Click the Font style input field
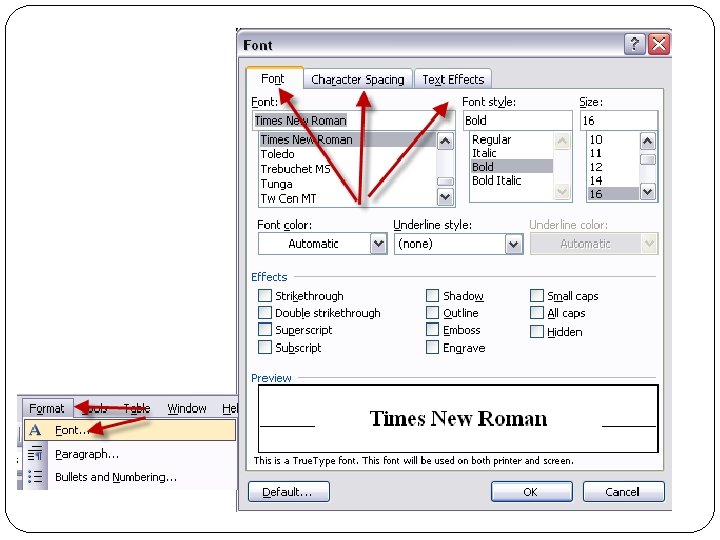720x540 pixels. point(518,120)
